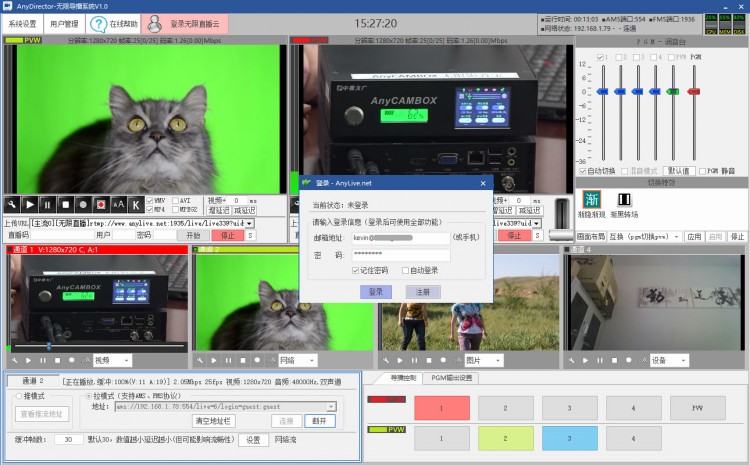Click the 断开 disconnect button
The height and width of the screenshot is (465, 750).
coord(319,421)
